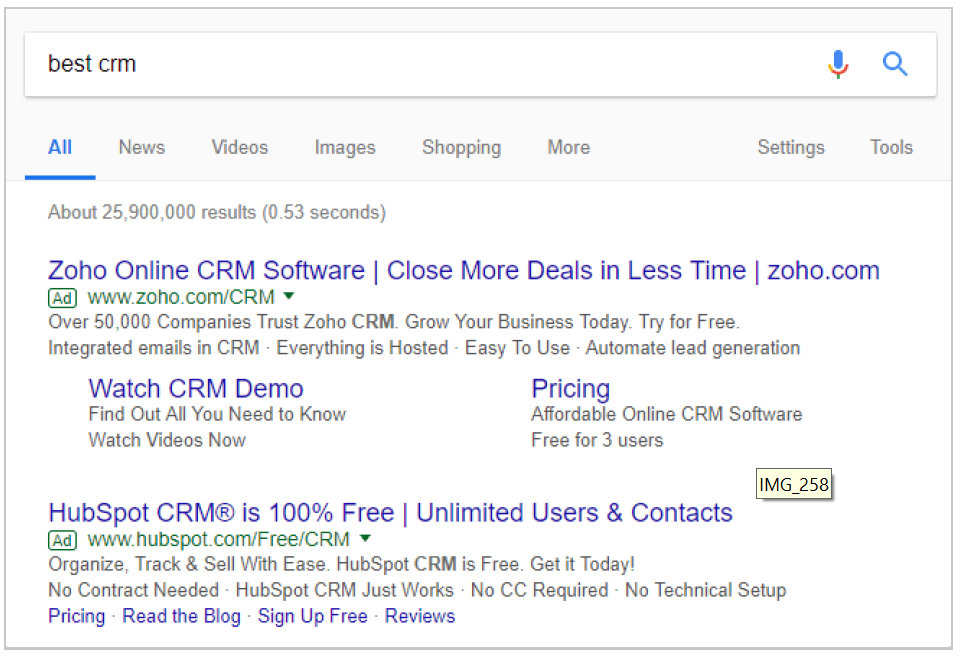Switch to the Videos results tab
This screenshot has width=964, height=663.
240,148
